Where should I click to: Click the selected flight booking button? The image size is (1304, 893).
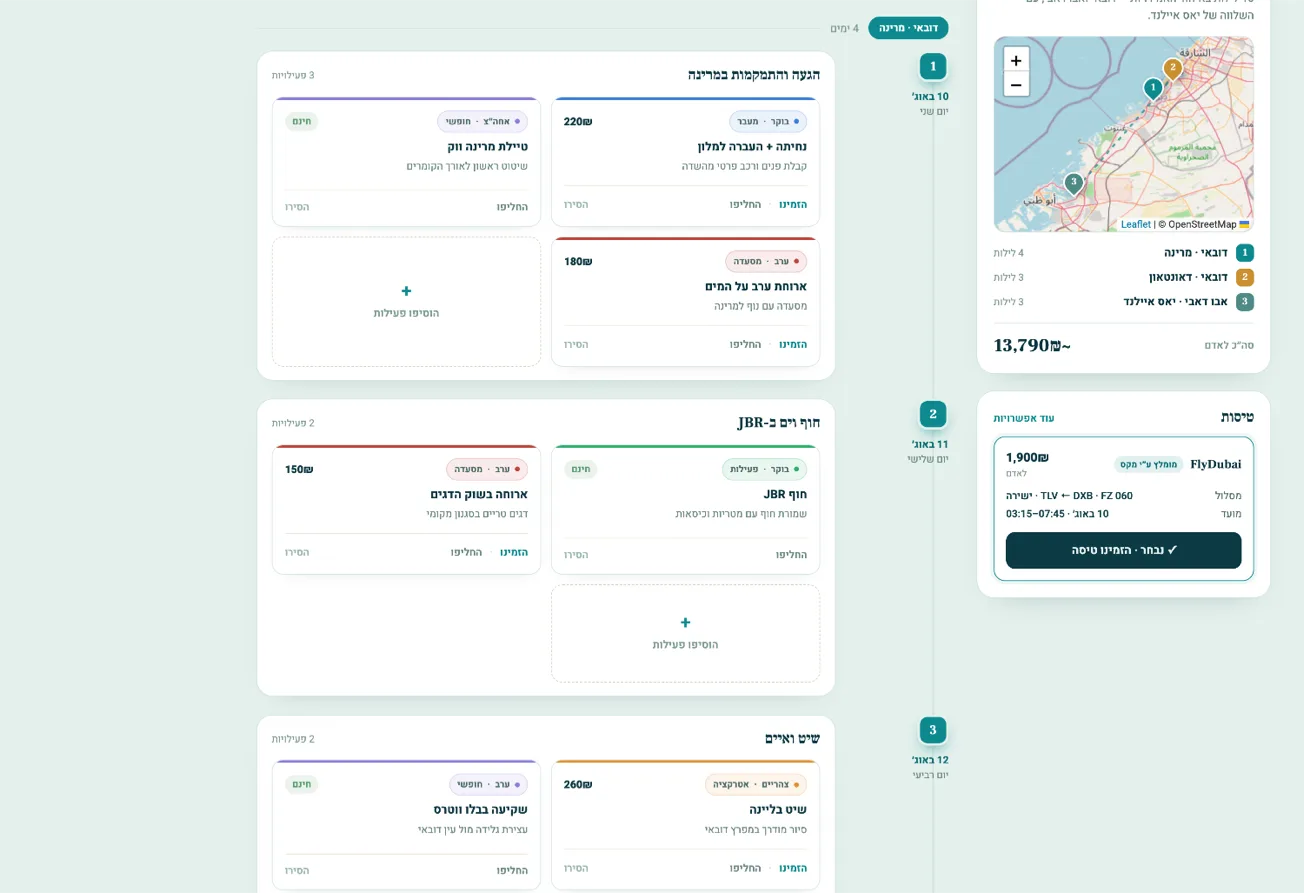(x=1123, y=550)
